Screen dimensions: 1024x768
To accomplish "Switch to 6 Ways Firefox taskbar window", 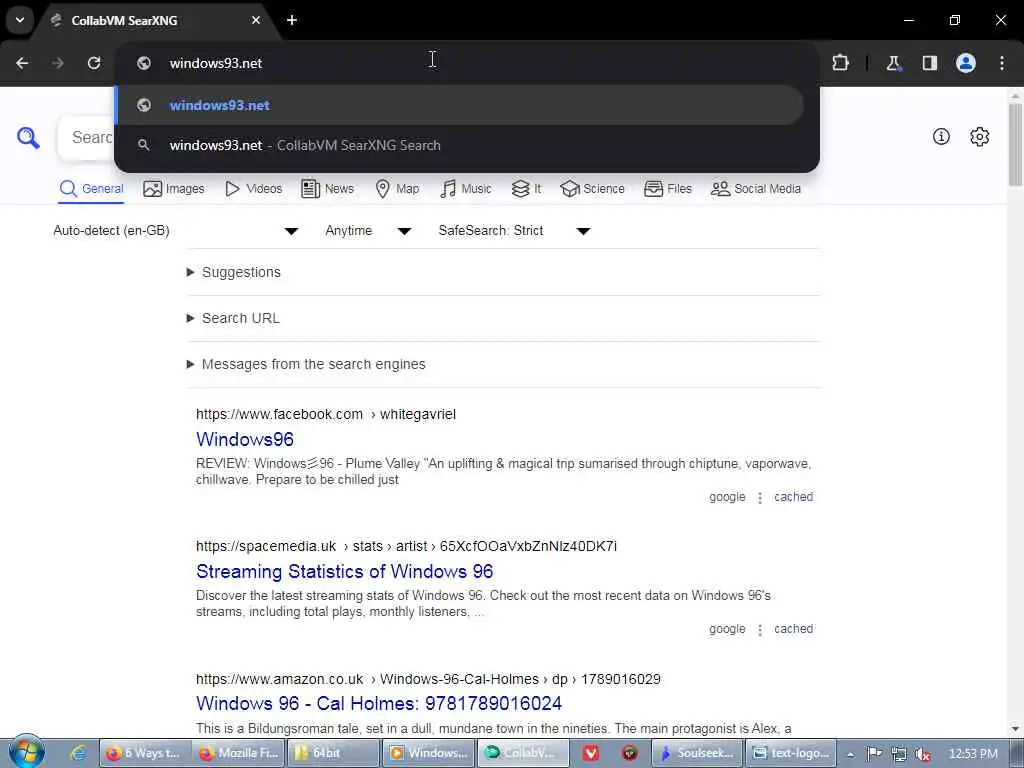I will [144, 753].
